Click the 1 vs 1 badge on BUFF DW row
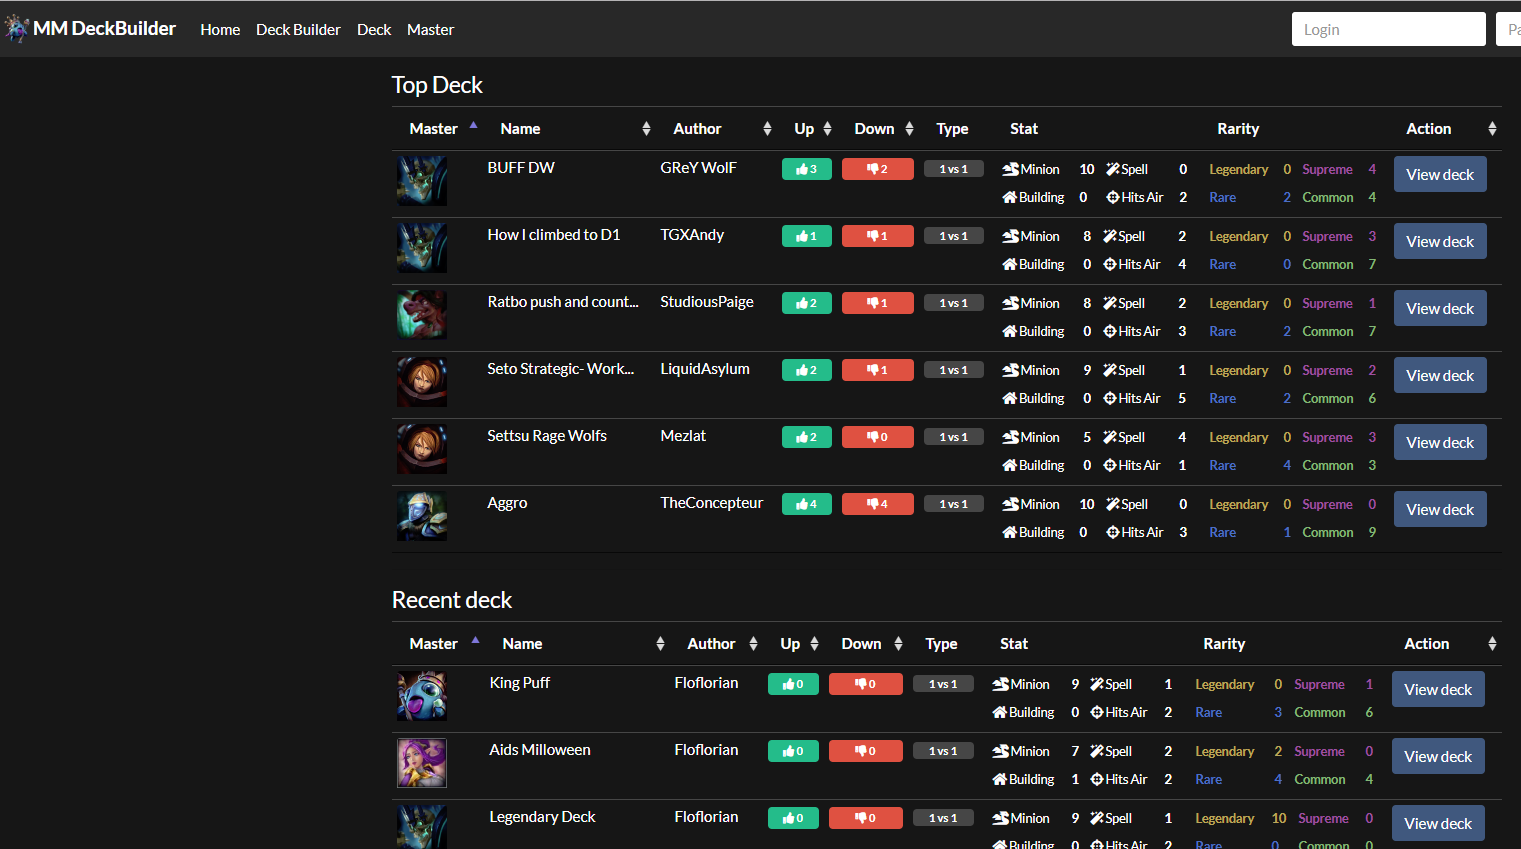 coord(954,169)
